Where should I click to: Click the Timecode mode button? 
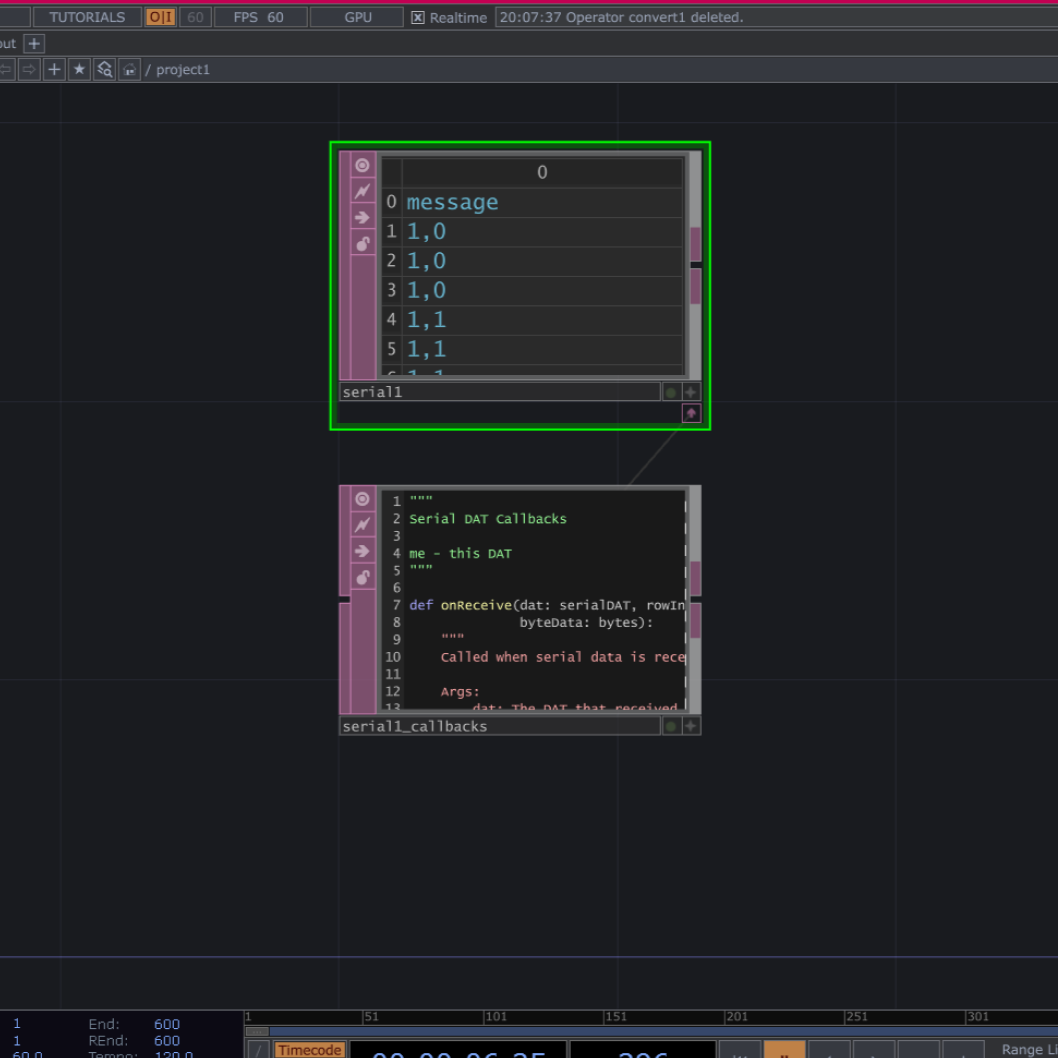(x=309, y=1050)
